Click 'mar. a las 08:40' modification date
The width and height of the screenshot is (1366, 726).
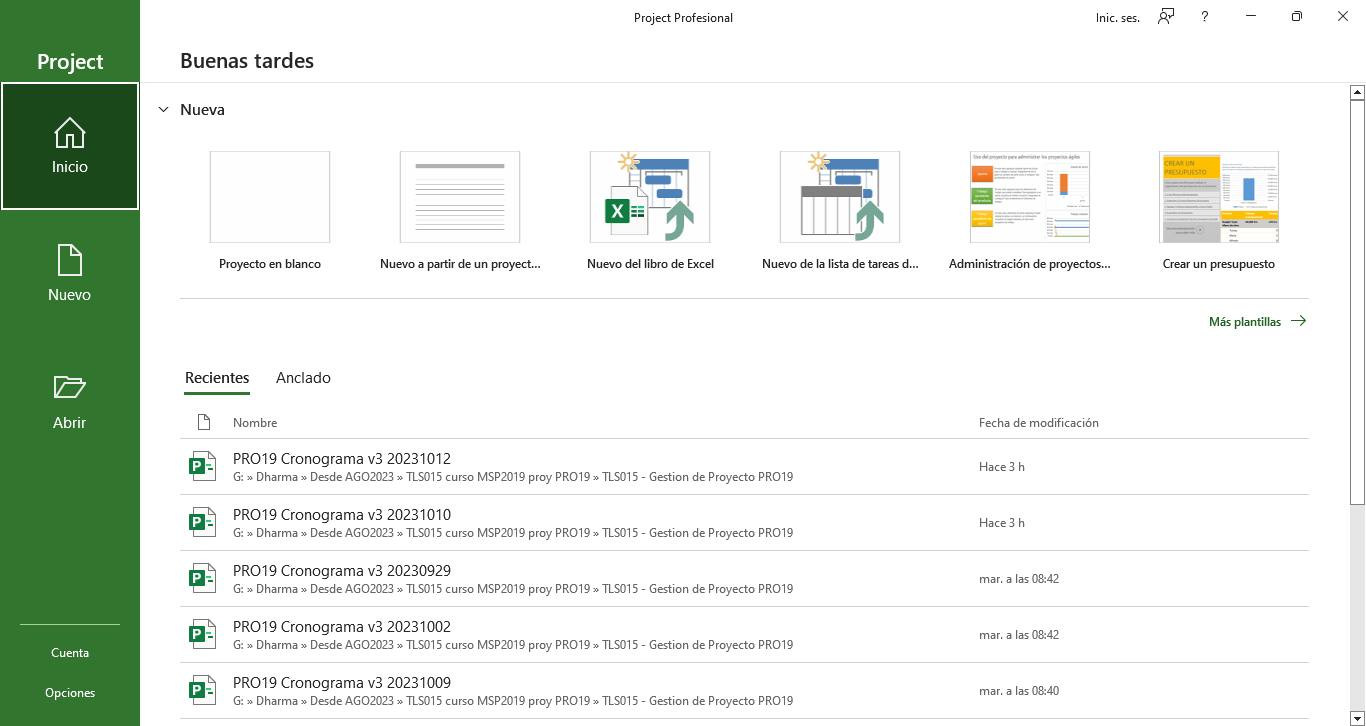coord(1019,691)
